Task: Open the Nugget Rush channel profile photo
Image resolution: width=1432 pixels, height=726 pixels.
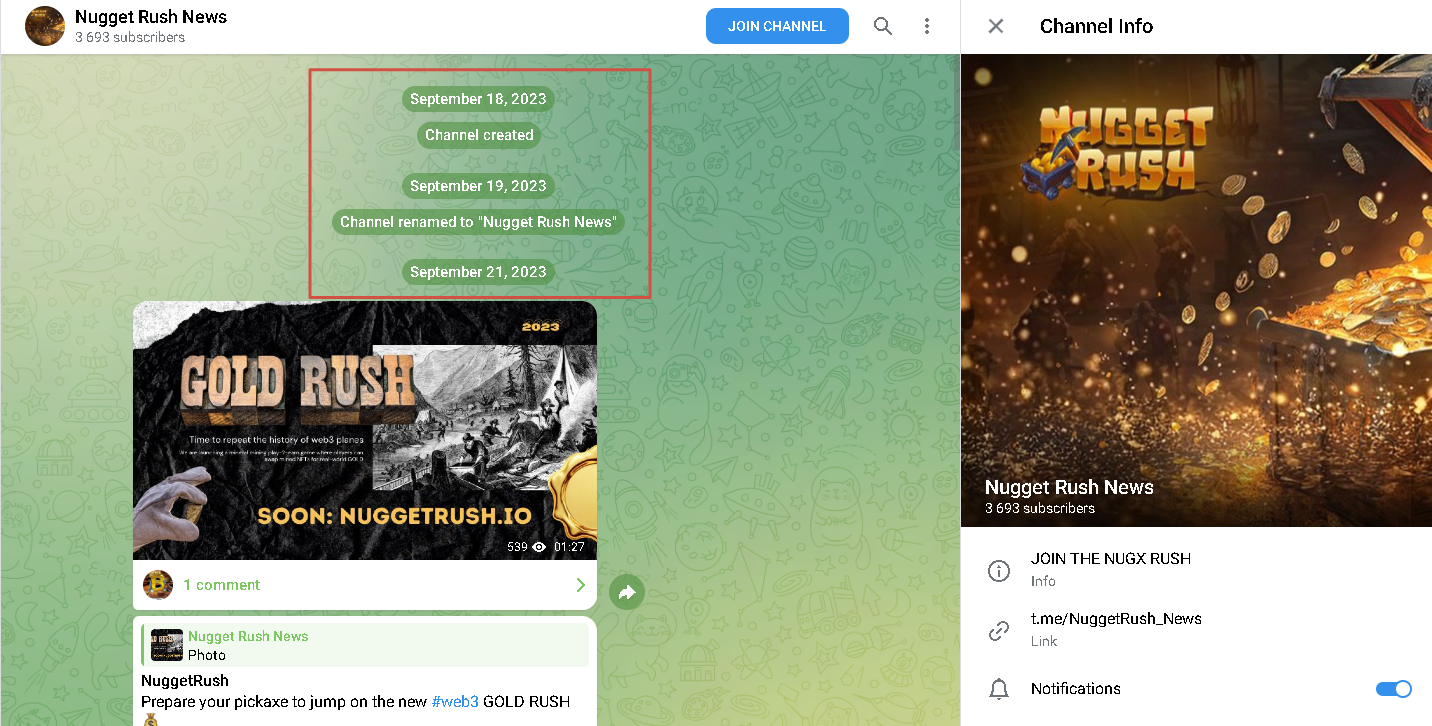Action: (1196, 290)
